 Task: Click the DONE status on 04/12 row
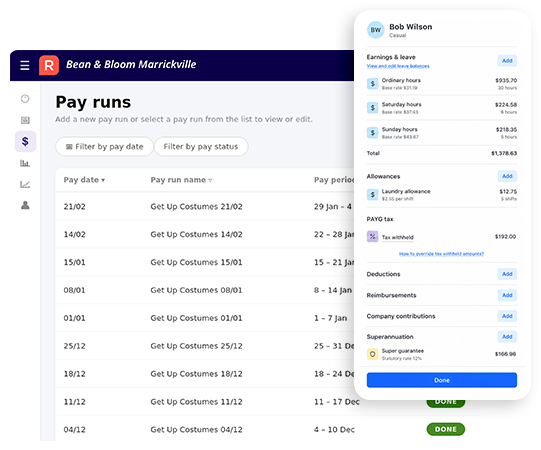point(446,429)
